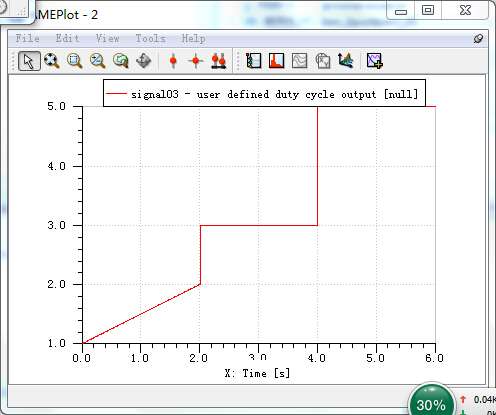Activate the zoom rectangle magnifier tool
The image size is (496, 415).
(x=75, y=61)
